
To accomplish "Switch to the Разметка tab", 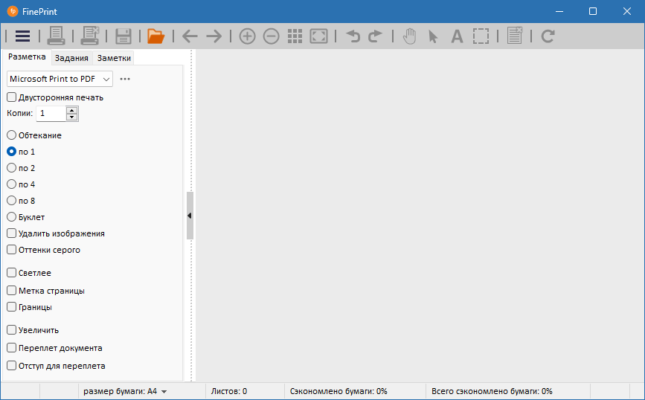I will click(27, 57).
